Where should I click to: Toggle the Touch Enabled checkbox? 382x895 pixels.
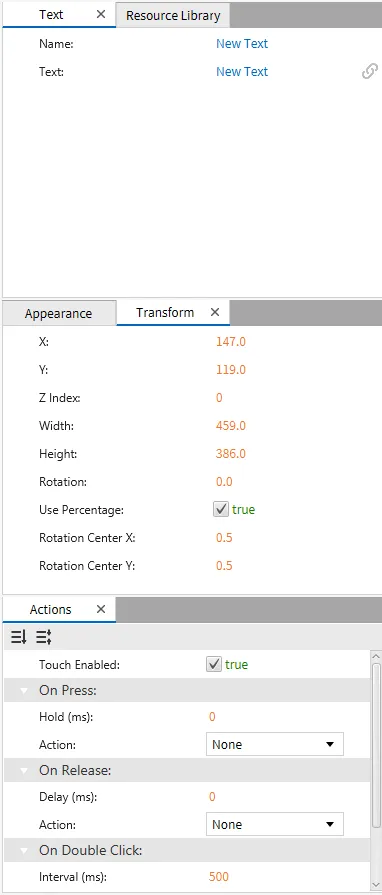point(214,664)
